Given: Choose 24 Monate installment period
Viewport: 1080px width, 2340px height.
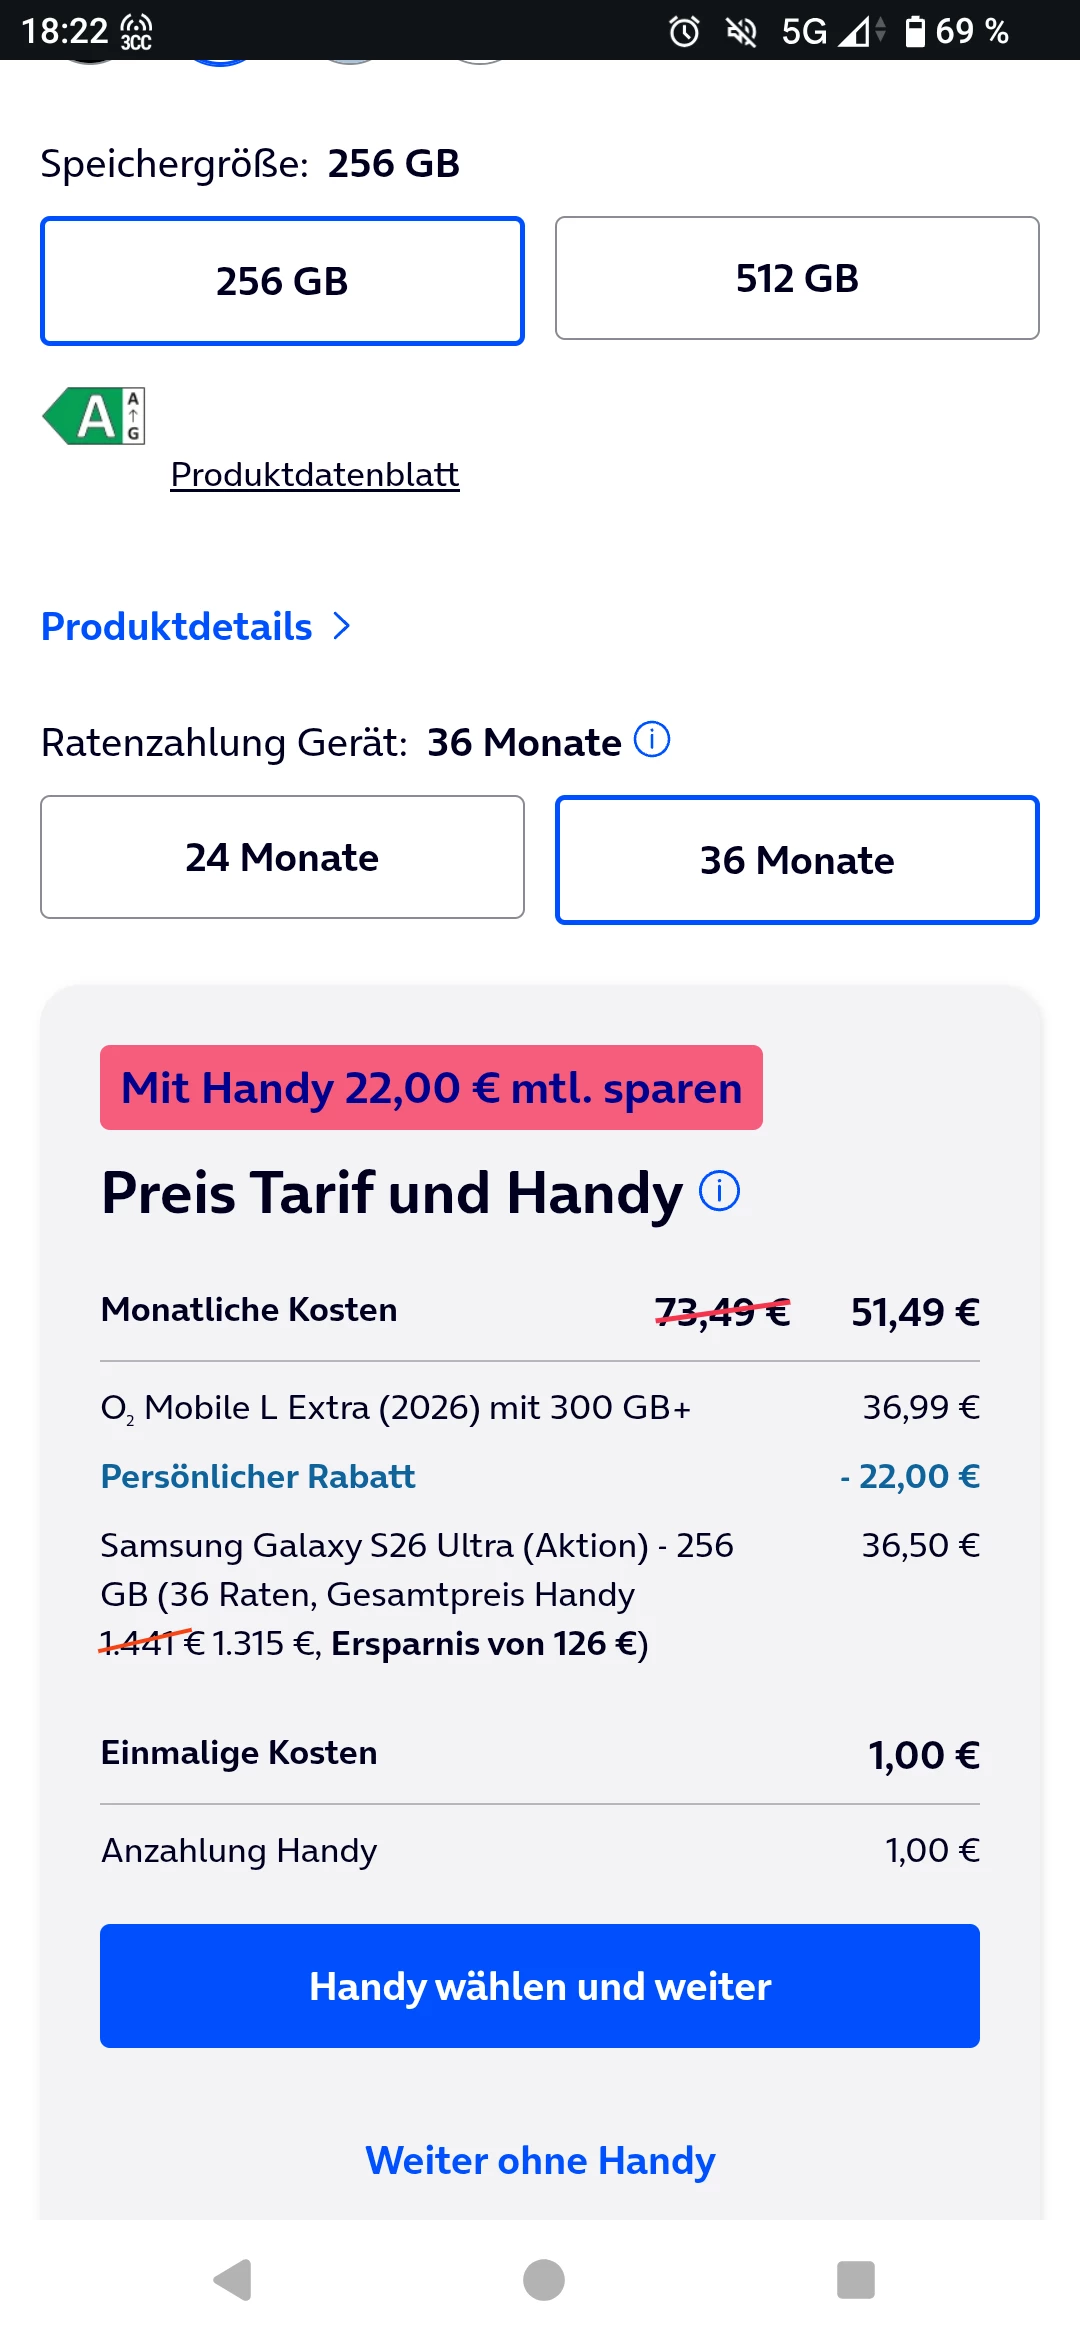Looking at the screenshot, I should (x=282, y=857).
